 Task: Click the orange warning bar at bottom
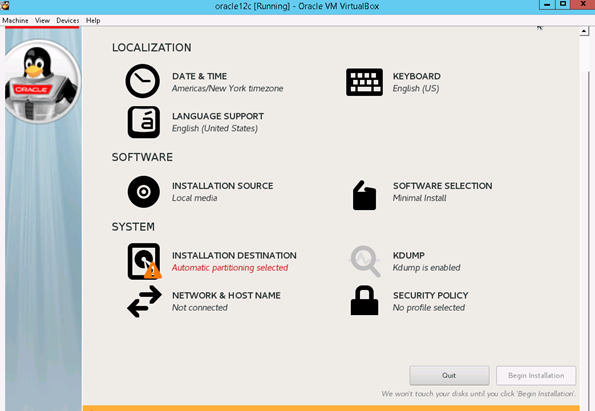coord(331,408)
